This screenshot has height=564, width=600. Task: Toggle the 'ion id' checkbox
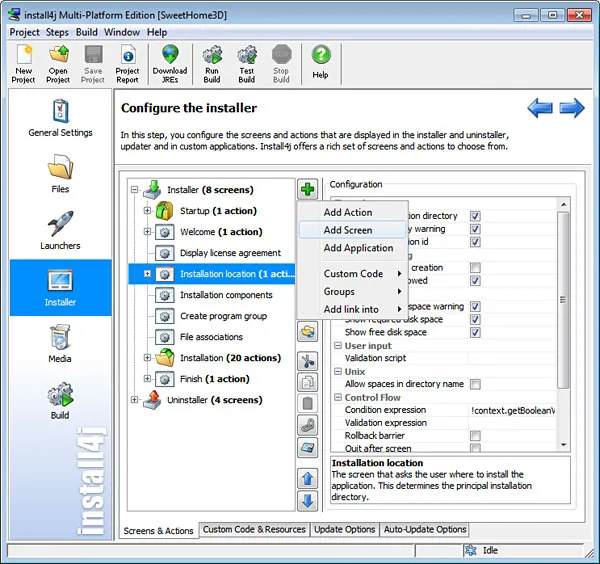coord(475,242)
